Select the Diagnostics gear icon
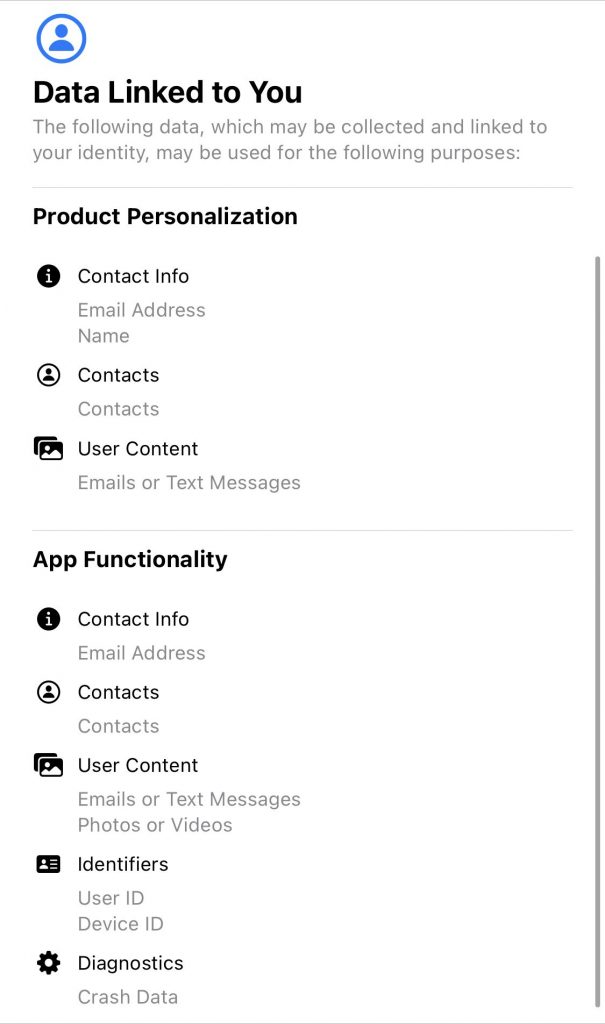Viewport: 605px width, 1024px height. (47, 963)
